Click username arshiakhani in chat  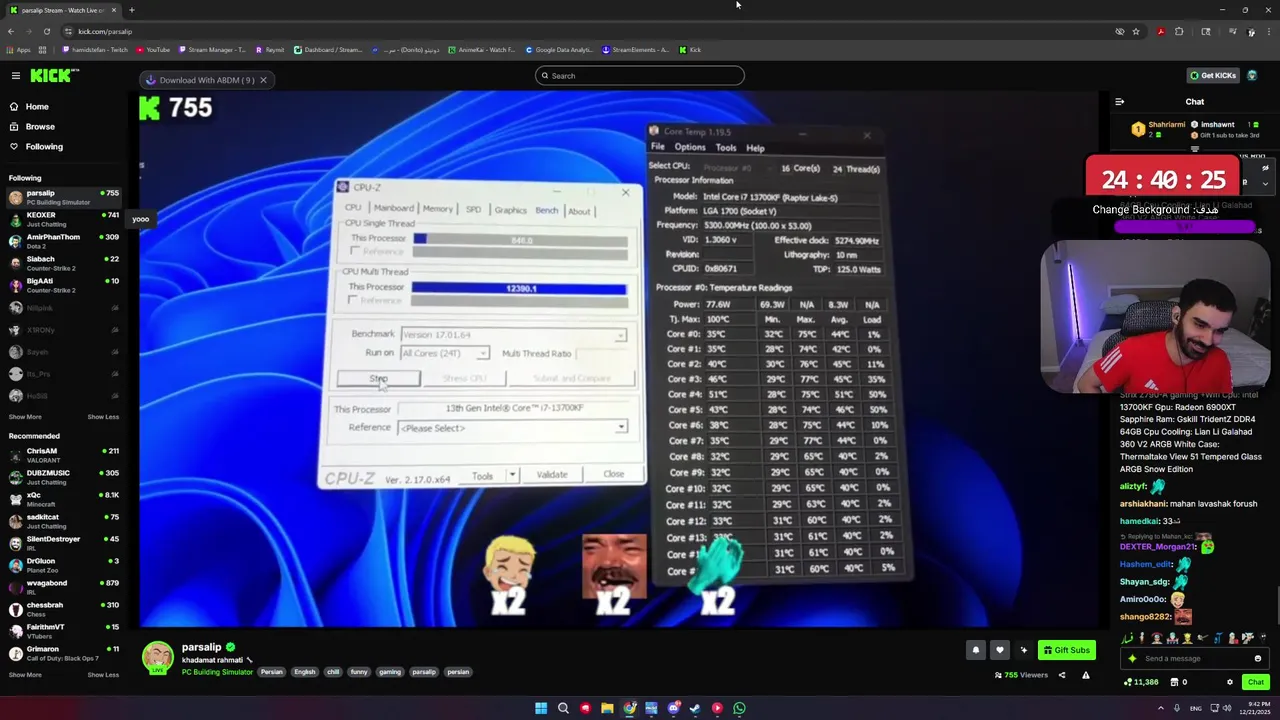[1143, 504]
